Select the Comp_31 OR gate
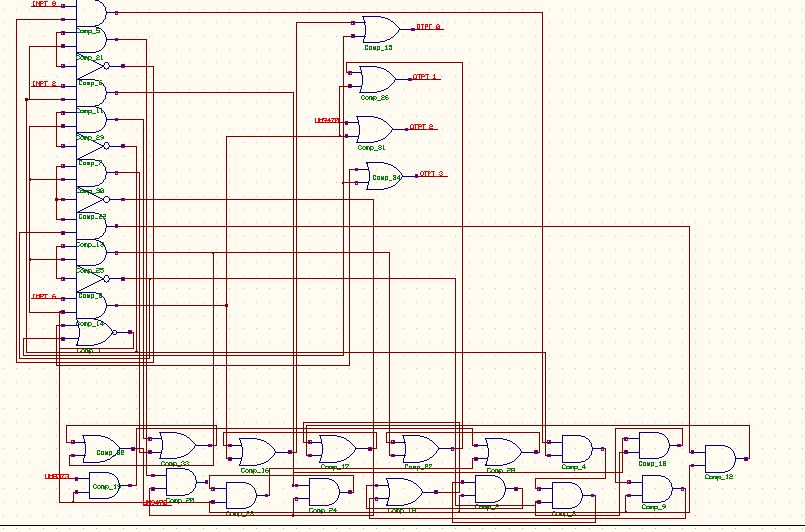The image size is (805, 532). (374, 129)
